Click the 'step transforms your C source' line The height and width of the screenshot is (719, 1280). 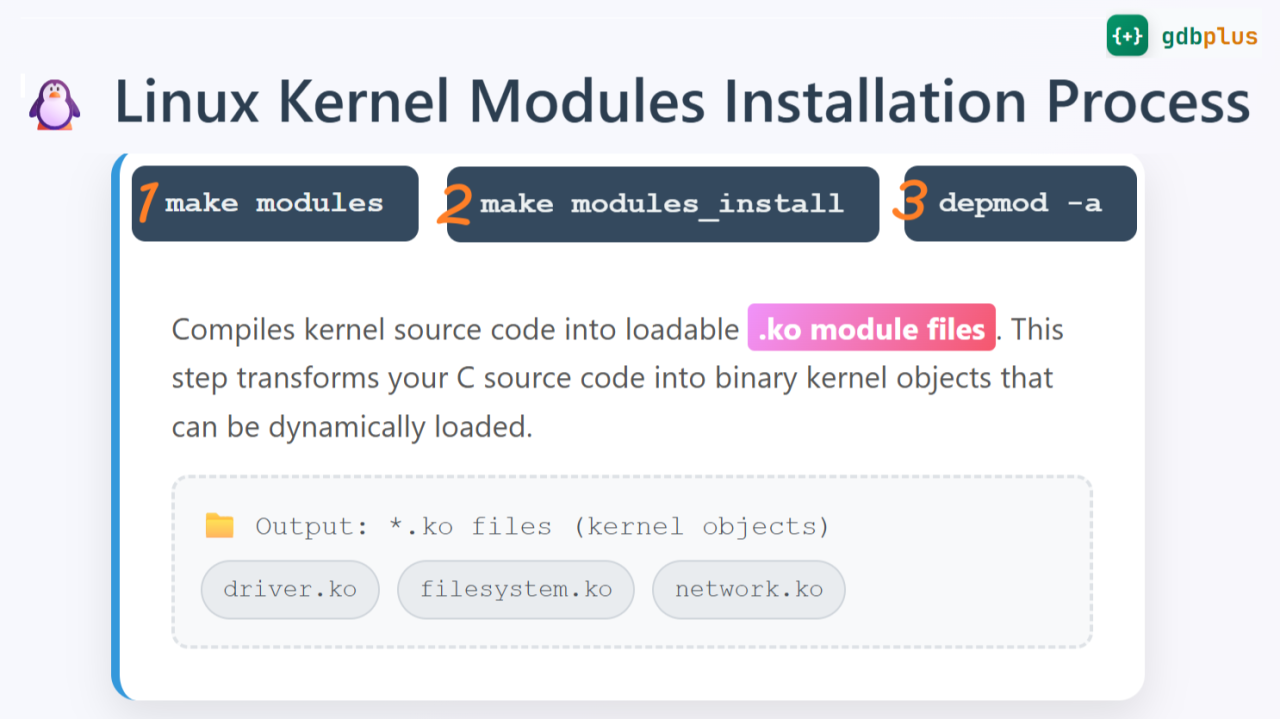612,378
